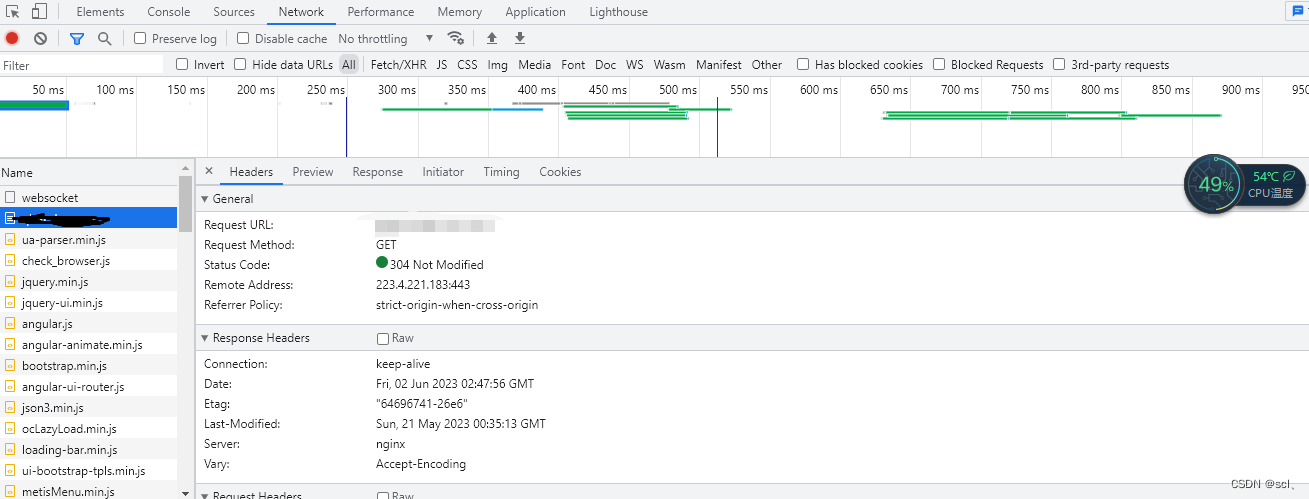Open the Application tab
This screenshot has height=499, width=1309.
point(535,12)
